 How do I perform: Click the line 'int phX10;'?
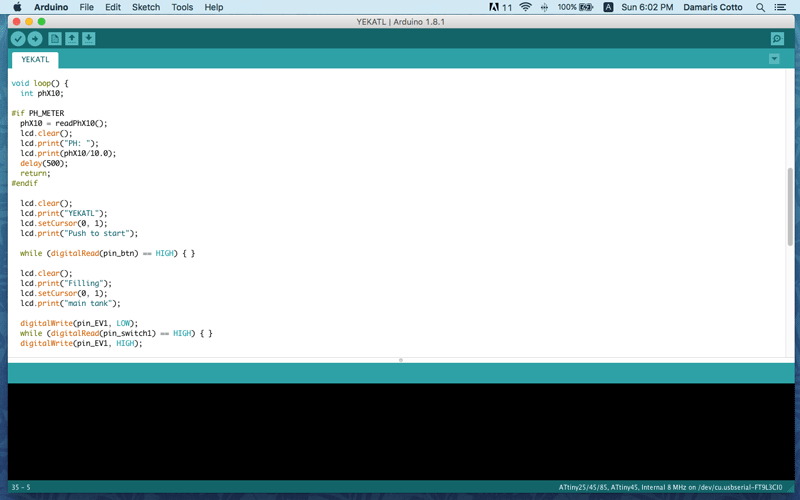[42, 93]
